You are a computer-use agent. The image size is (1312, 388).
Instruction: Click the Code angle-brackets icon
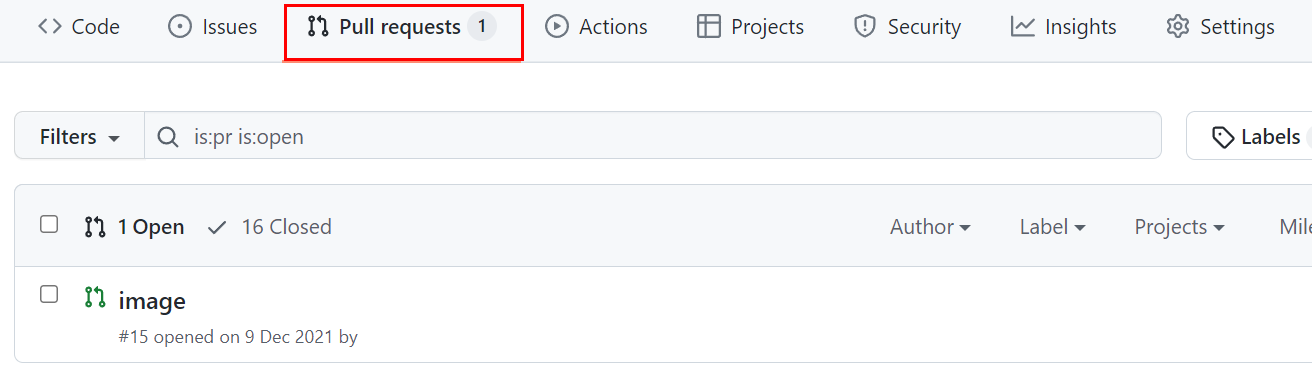click(x=49, y=27)
